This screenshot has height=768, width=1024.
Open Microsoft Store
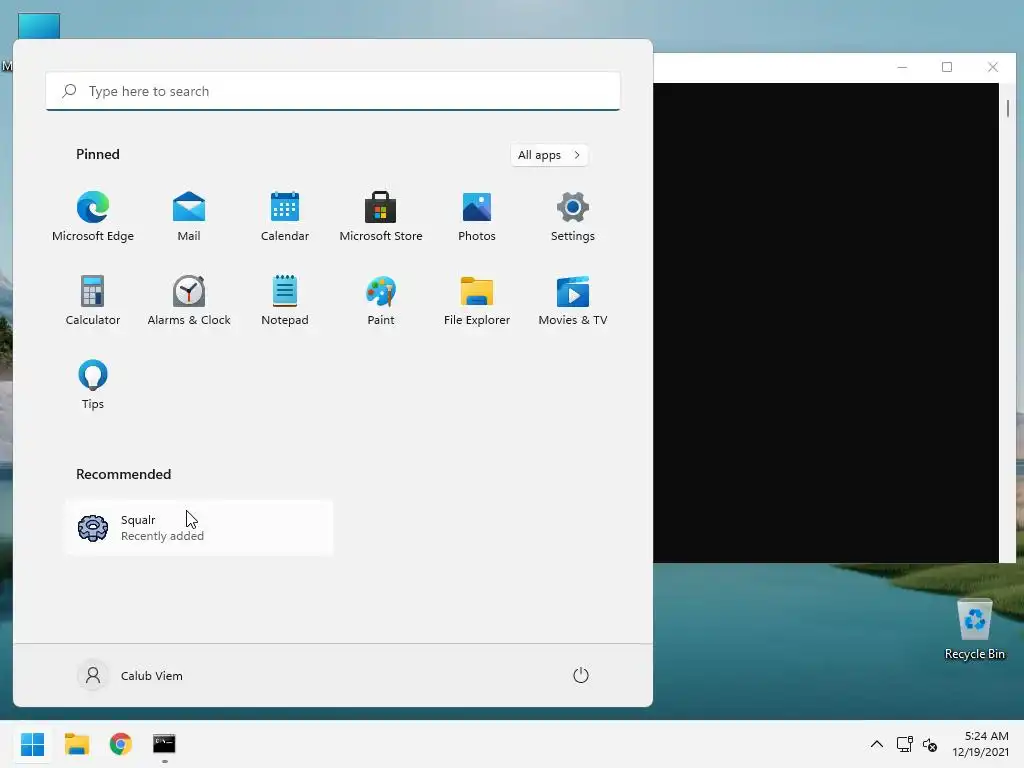(381, 217)
